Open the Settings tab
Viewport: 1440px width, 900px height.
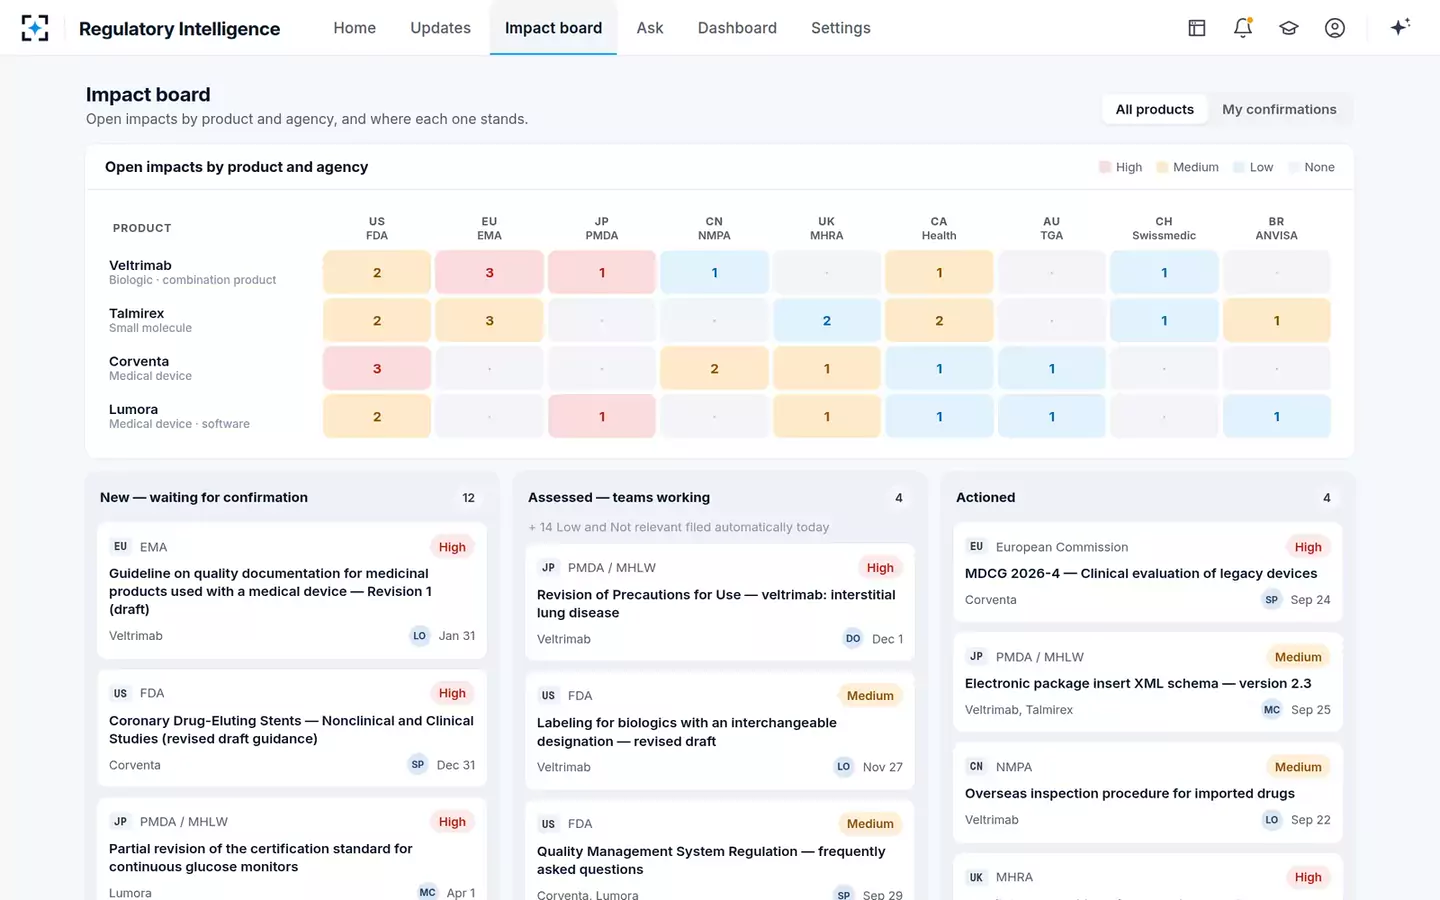[x=841, y=28]
